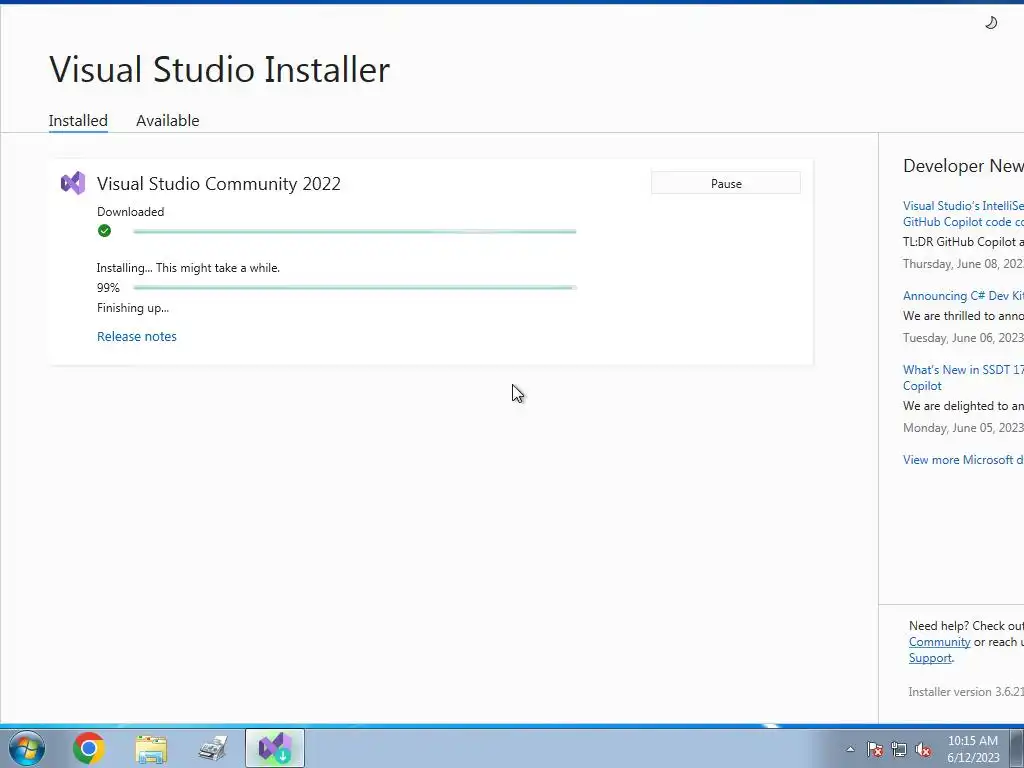Switch to the Installed tab
This screenshot has width=1024, height=768.
(x=78, y=121)
